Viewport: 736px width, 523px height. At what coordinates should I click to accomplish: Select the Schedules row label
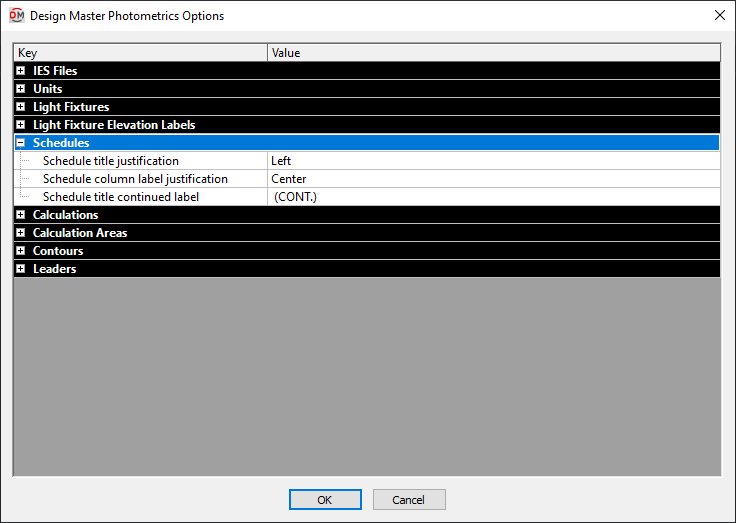(61, 143)
